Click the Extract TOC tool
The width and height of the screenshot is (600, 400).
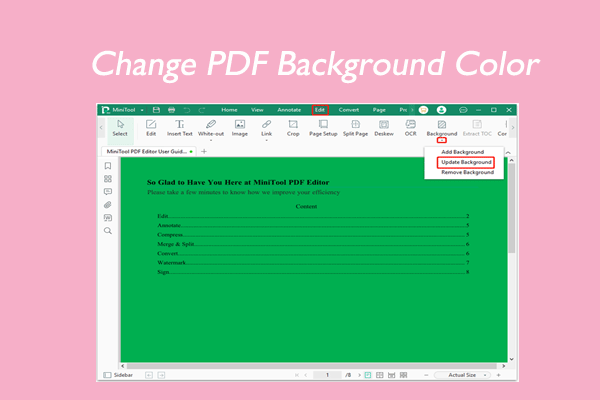477,128
